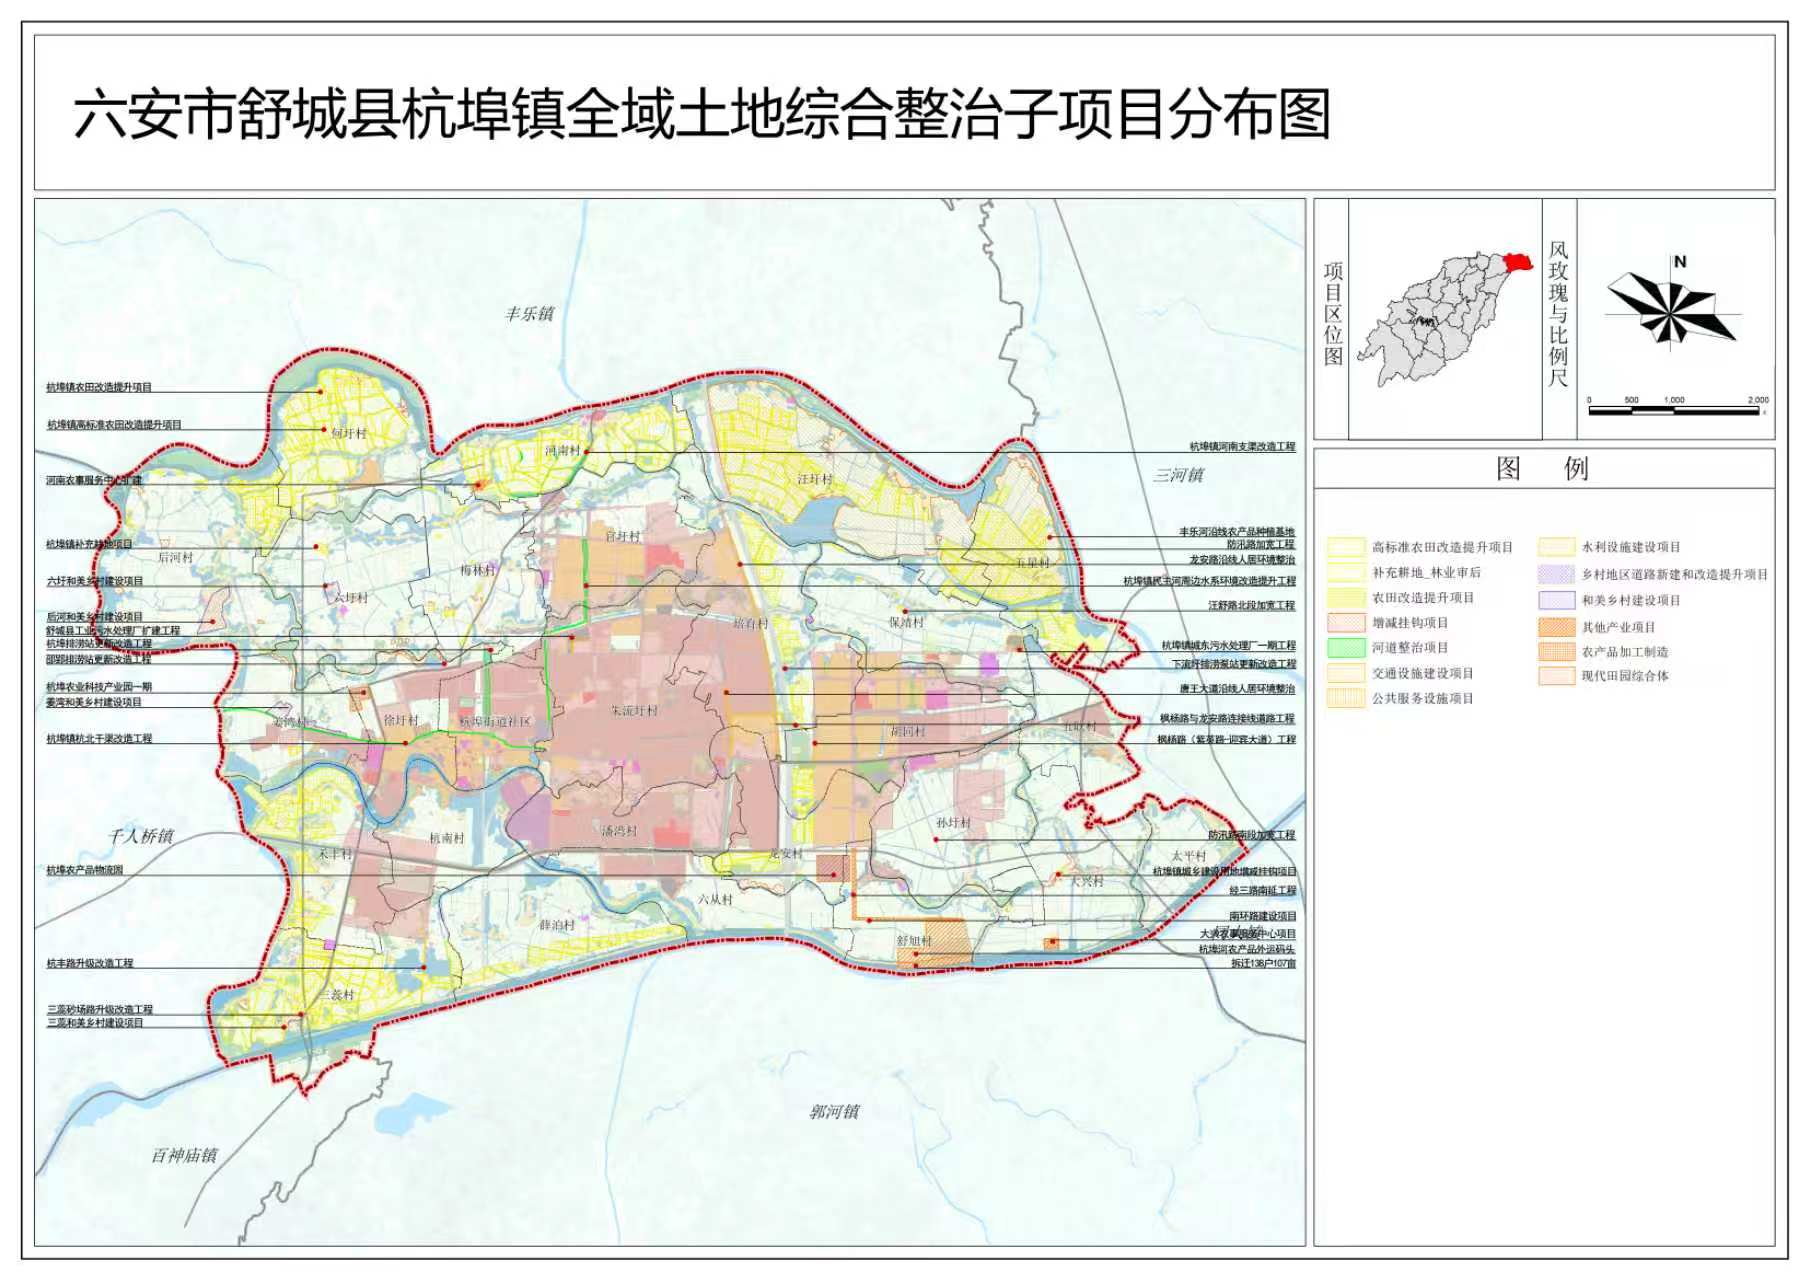1811x1280 pixels.
Task: Click the red highlighted region in locator map
Action: click(1517, 261)
